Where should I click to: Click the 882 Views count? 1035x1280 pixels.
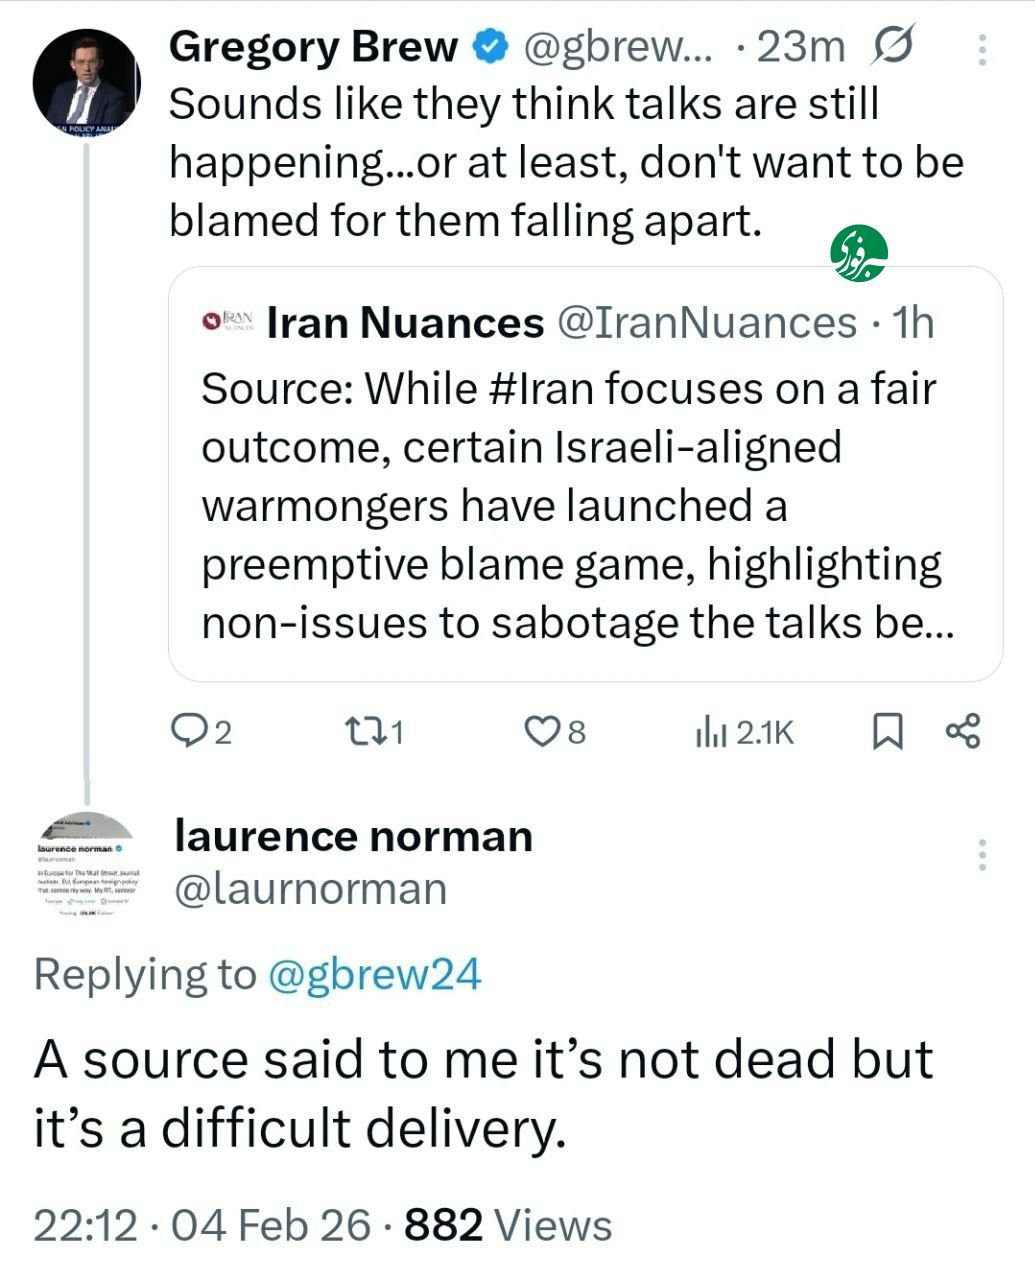[x=508, y=1225]
